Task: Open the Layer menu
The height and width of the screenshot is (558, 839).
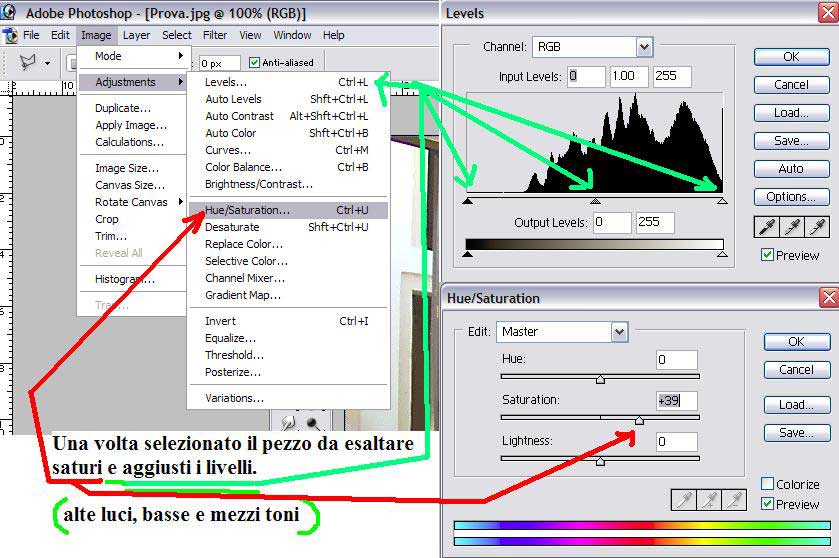Action: 136,35
